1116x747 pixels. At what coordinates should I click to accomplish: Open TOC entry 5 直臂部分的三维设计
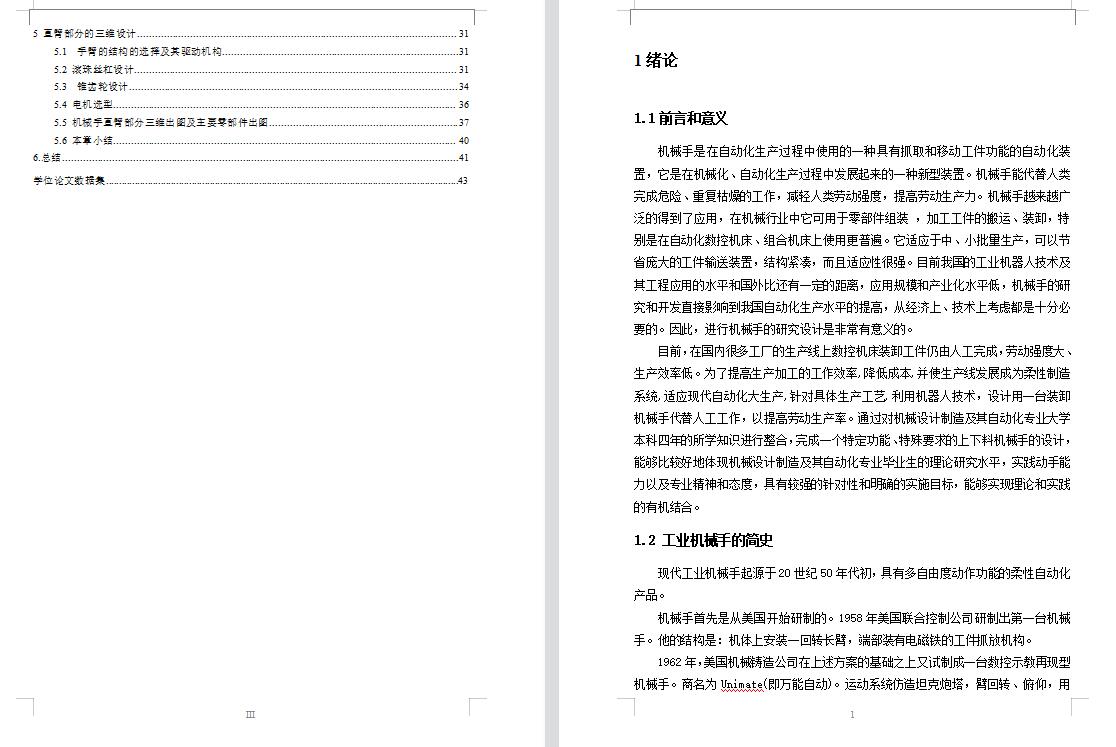coord(84,34)
